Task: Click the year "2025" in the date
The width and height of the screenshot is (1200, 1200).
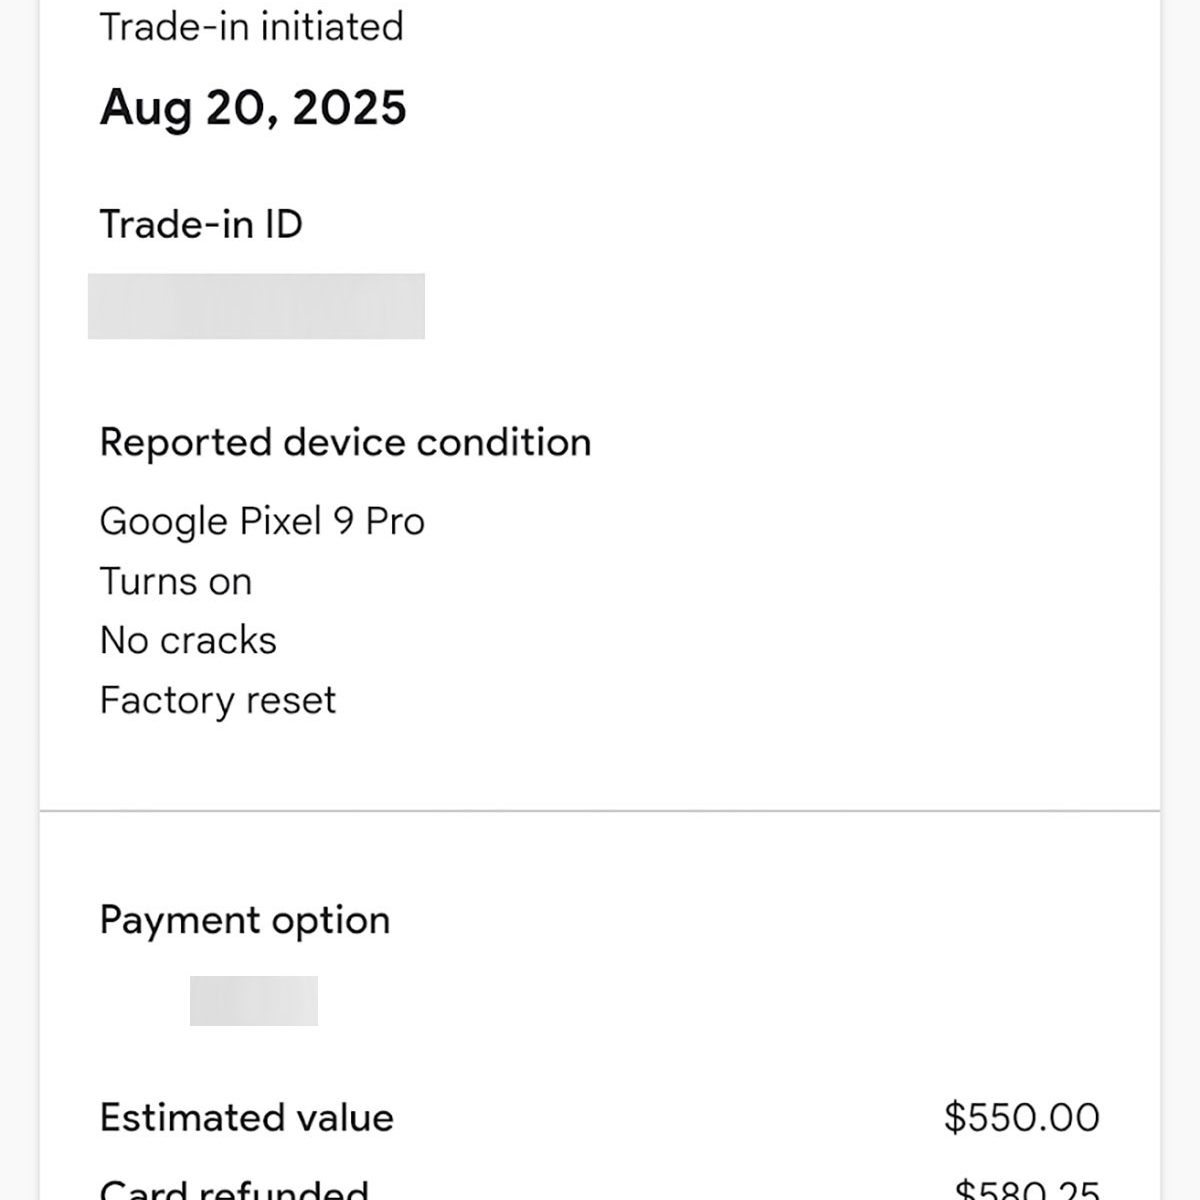Action: click(x=349, y=107)
